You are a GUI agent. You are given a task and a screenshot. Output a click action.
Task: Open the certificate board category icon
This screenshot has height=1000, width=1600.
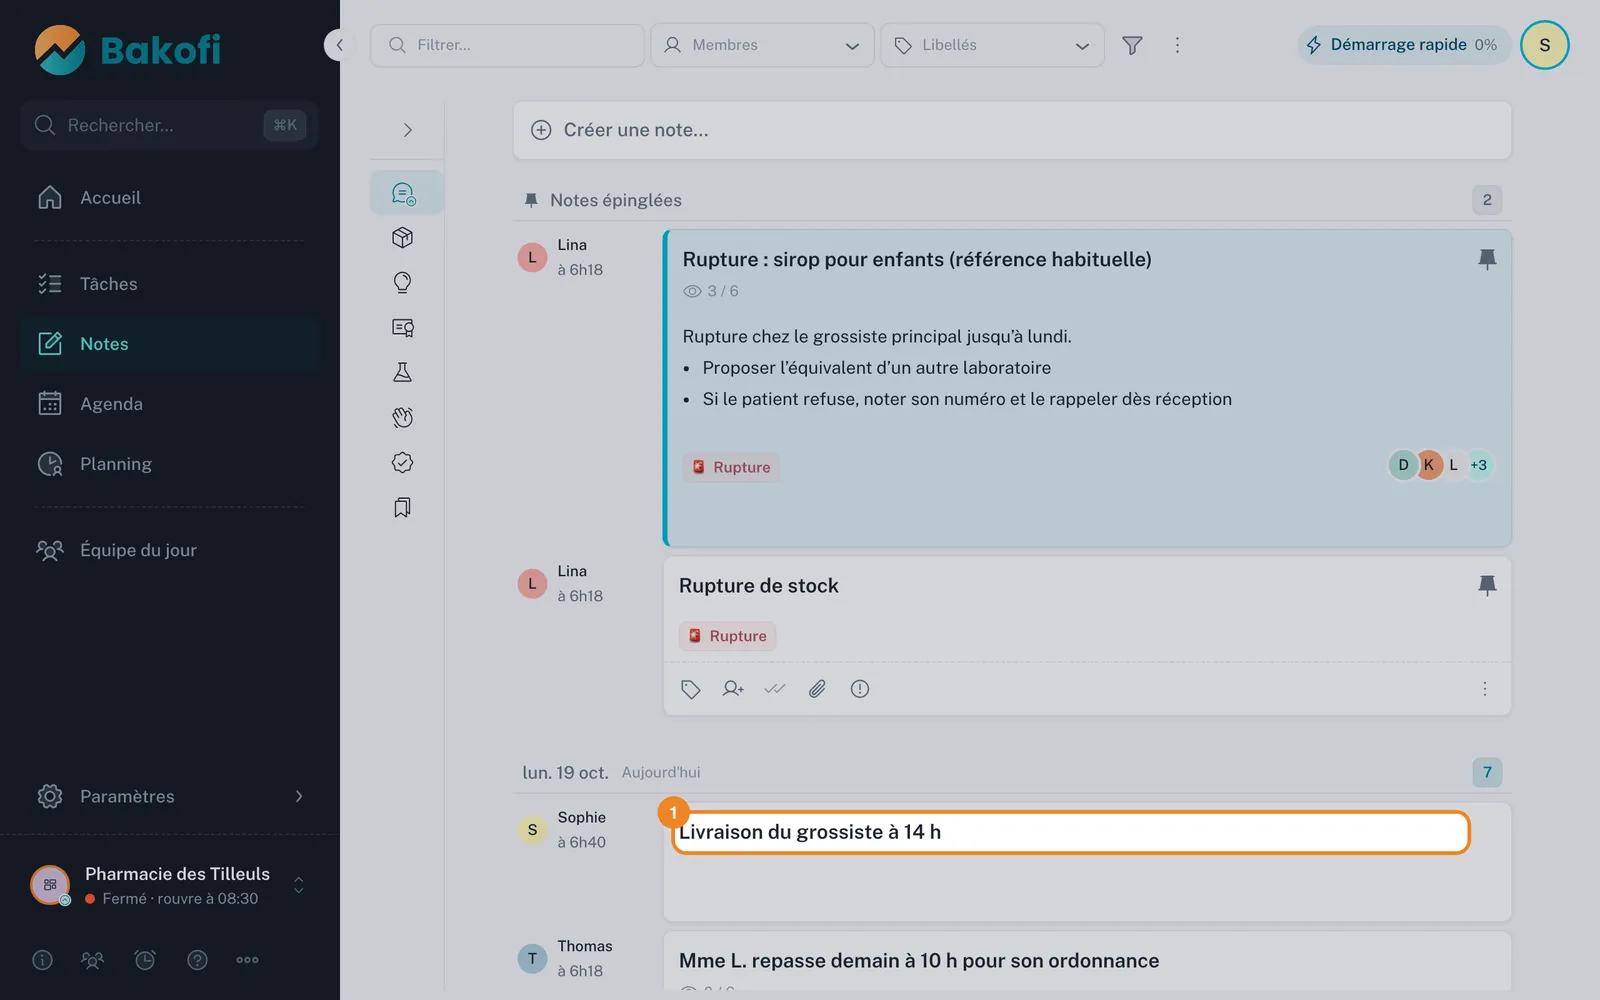click(x=403, y=328)
